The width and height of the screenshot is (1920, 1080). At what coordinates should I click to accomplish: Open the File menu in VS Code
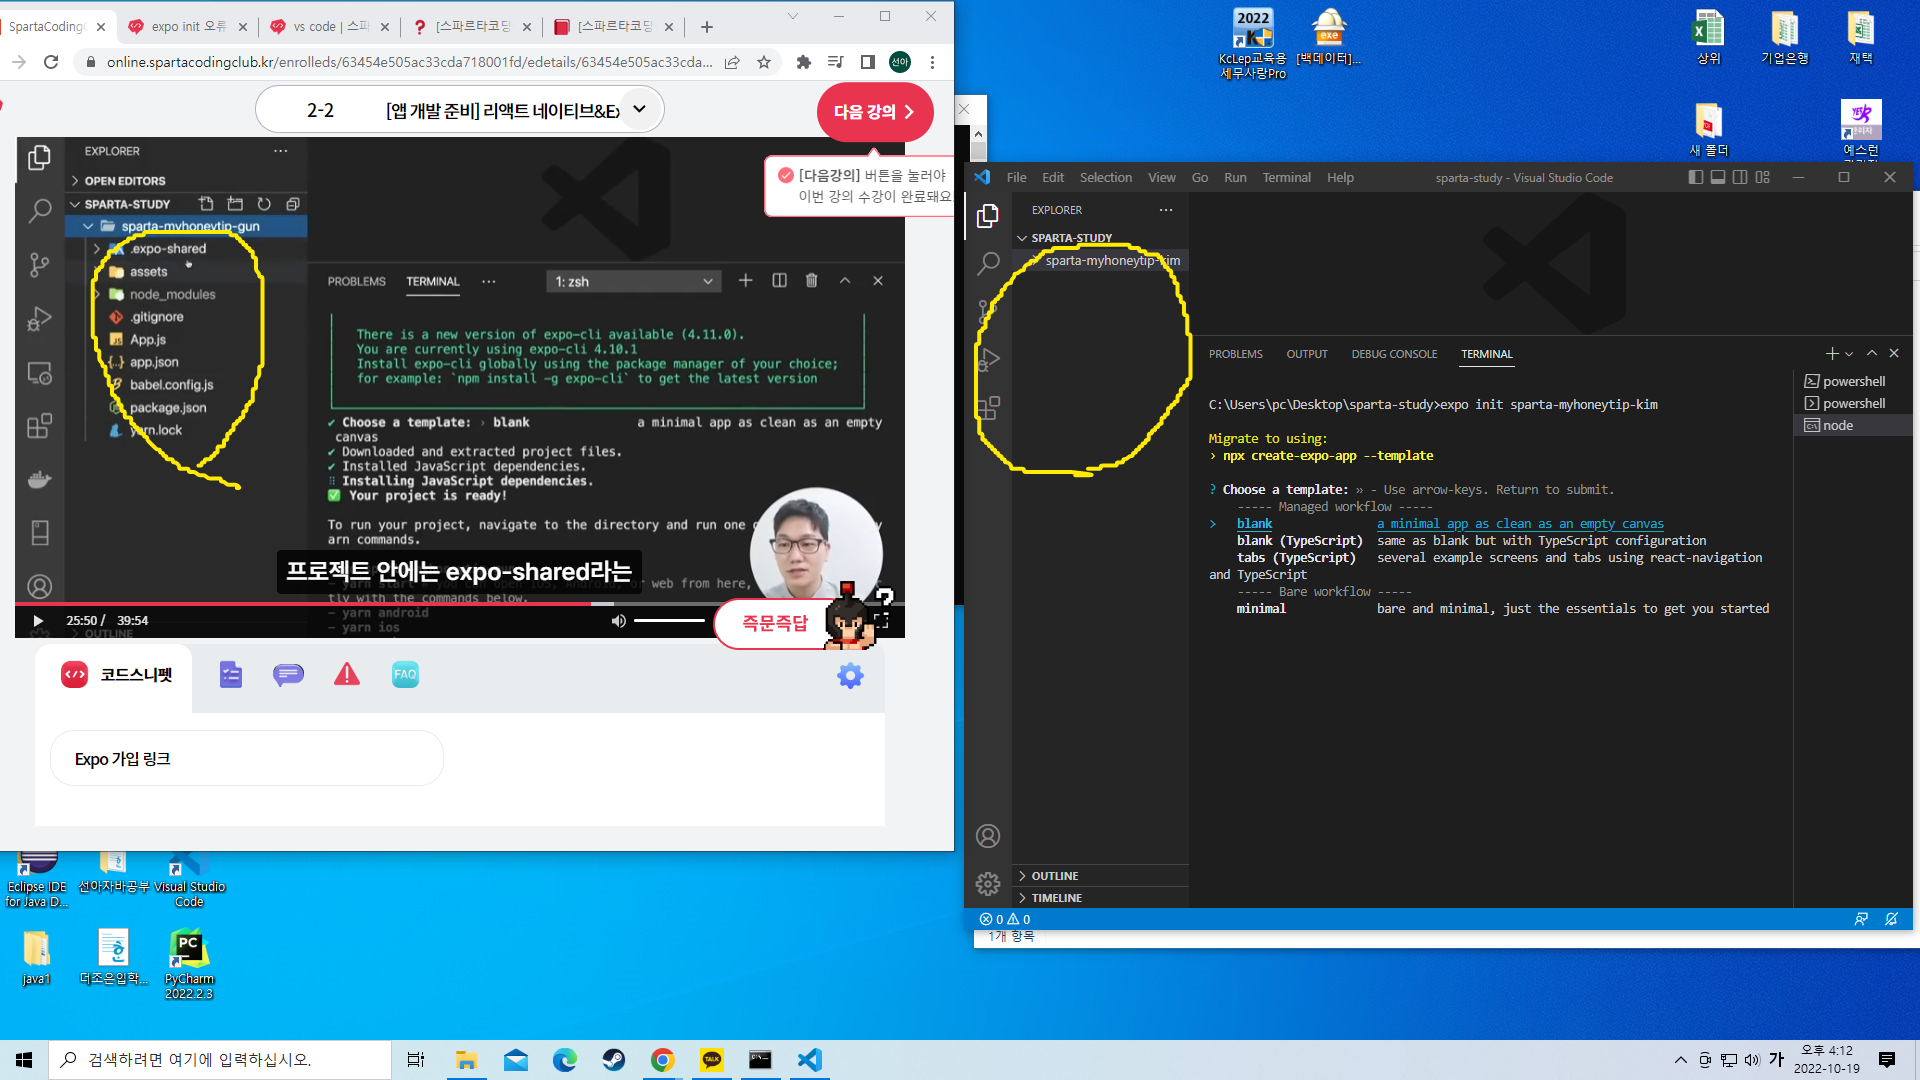(x=1017, y=177)
